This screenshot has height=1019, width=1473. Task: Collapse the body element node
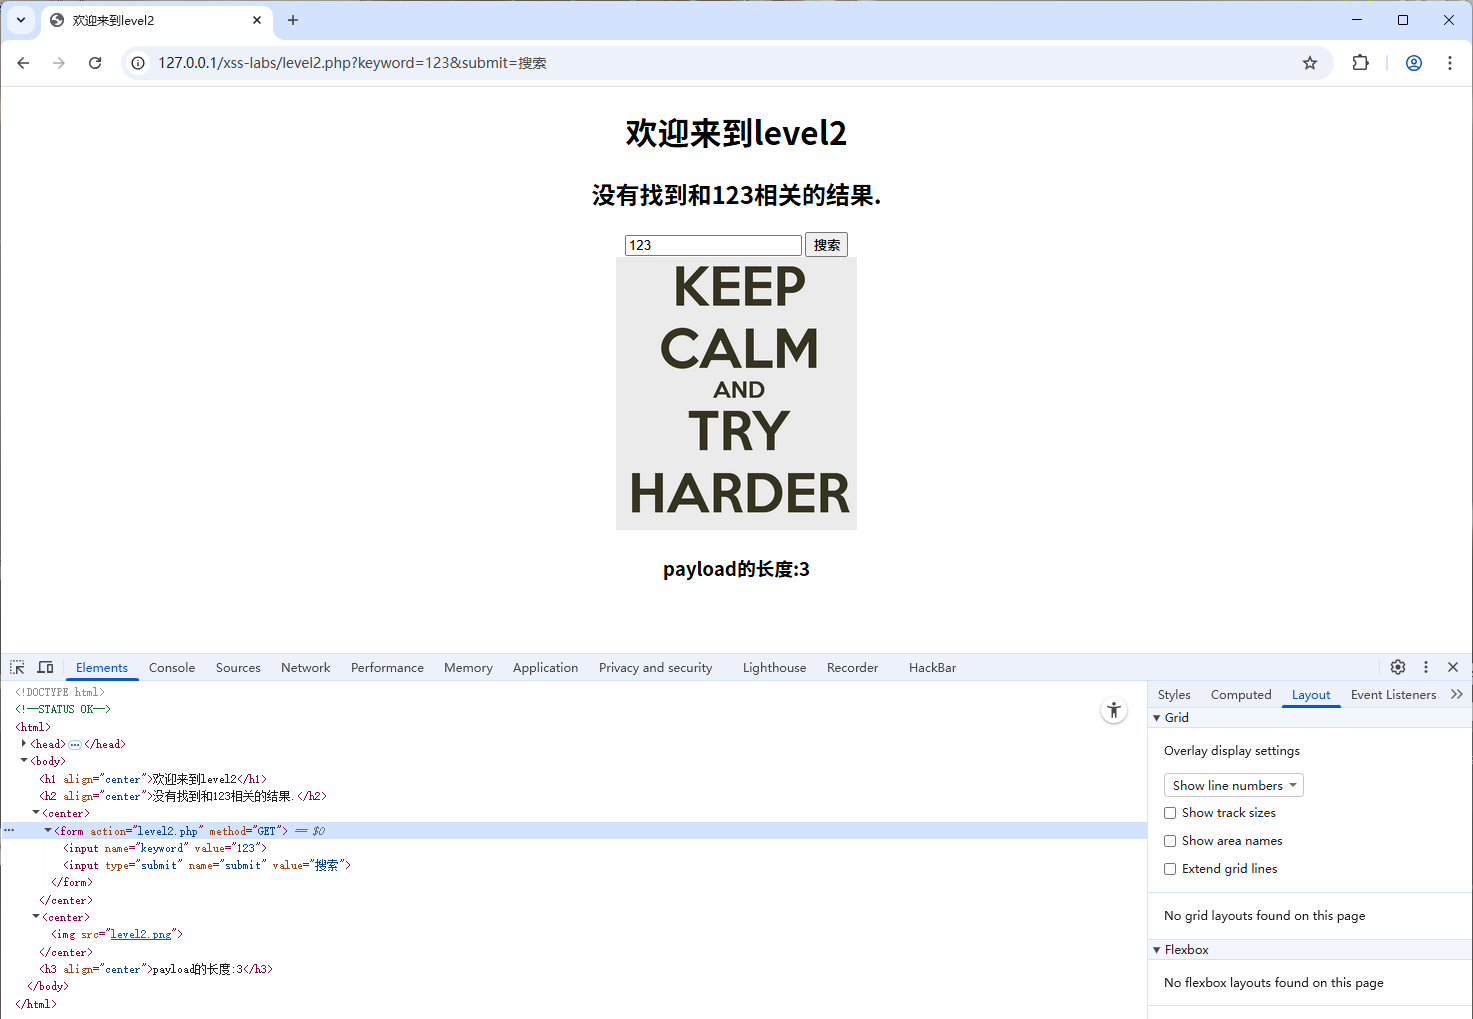pyautogui.click(x=23, y=761)
